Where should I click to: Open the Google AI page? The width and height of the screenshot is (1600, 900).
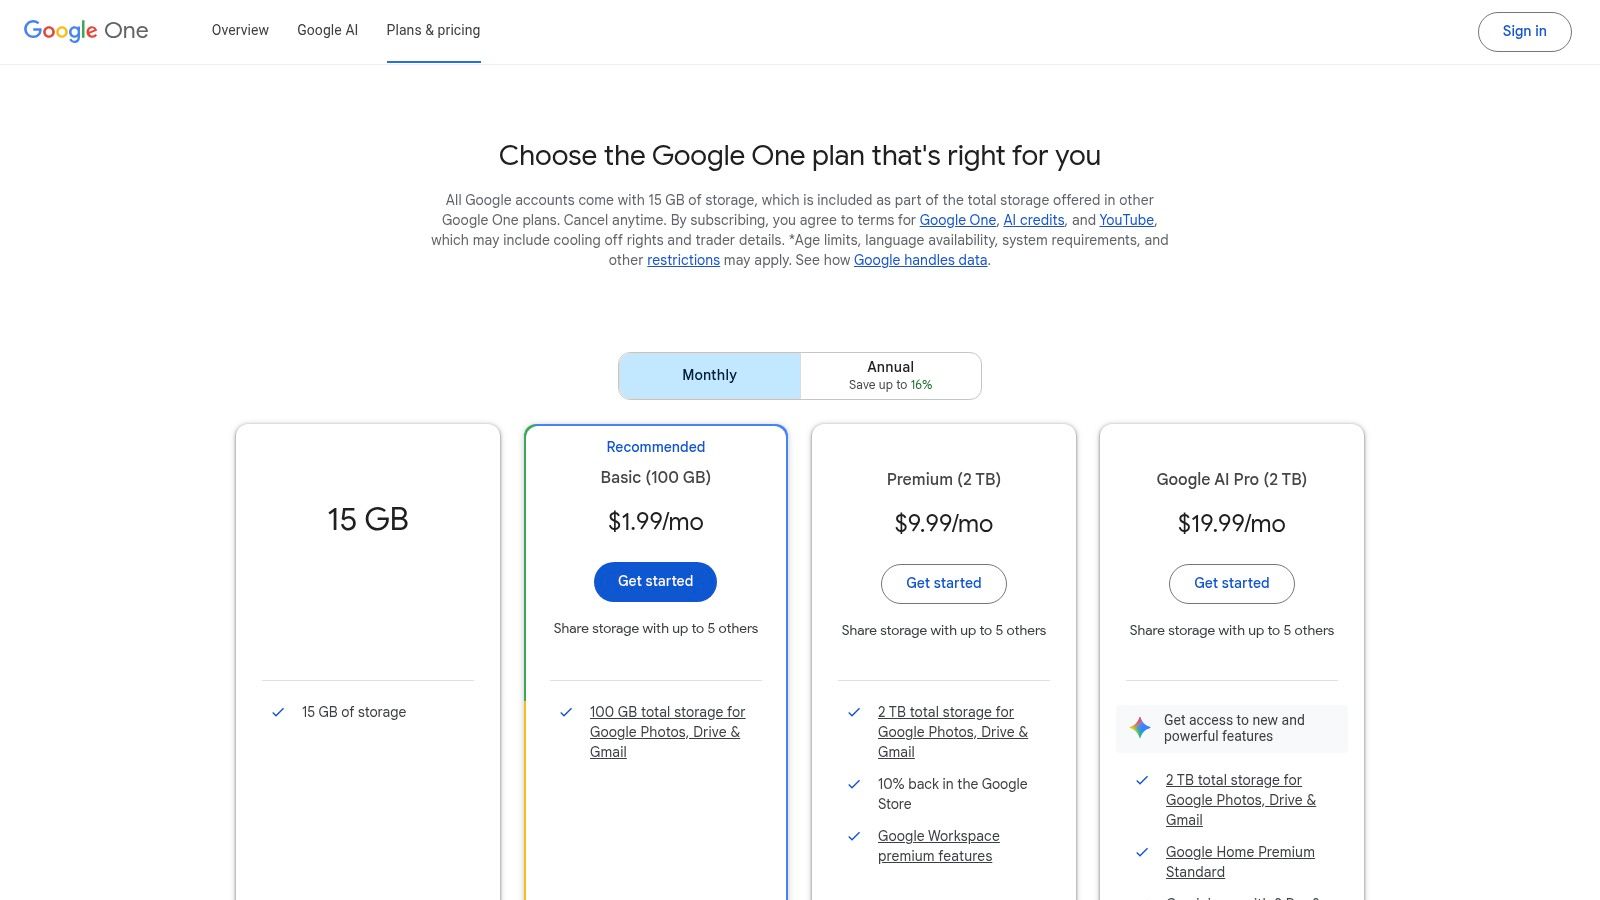pyautogui.click(x=327, y=30)
